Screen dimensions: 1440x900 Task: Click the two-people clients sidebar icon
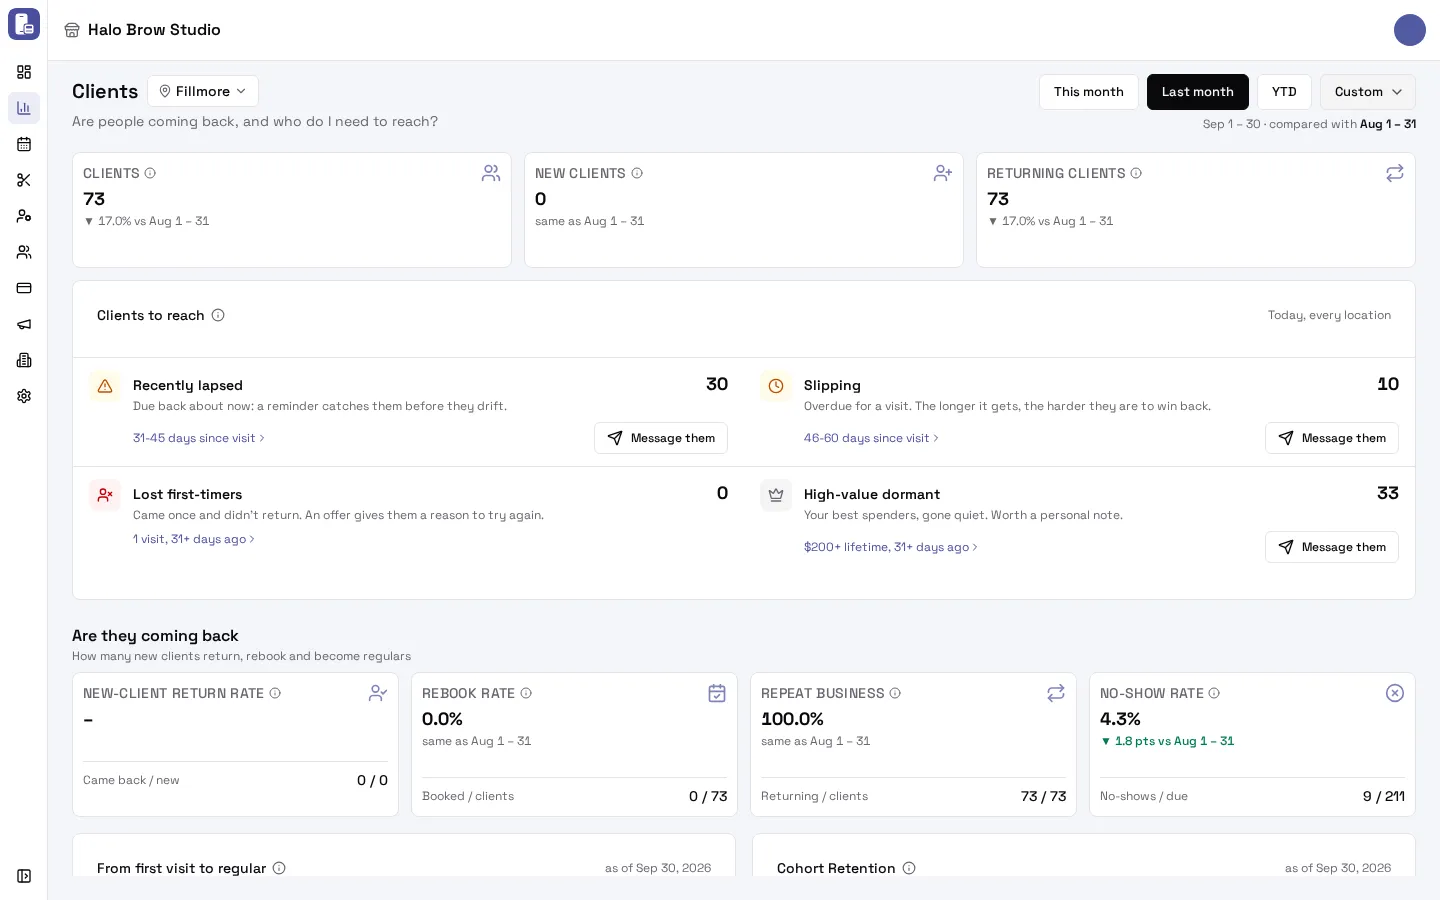click(x=24, y=252)
